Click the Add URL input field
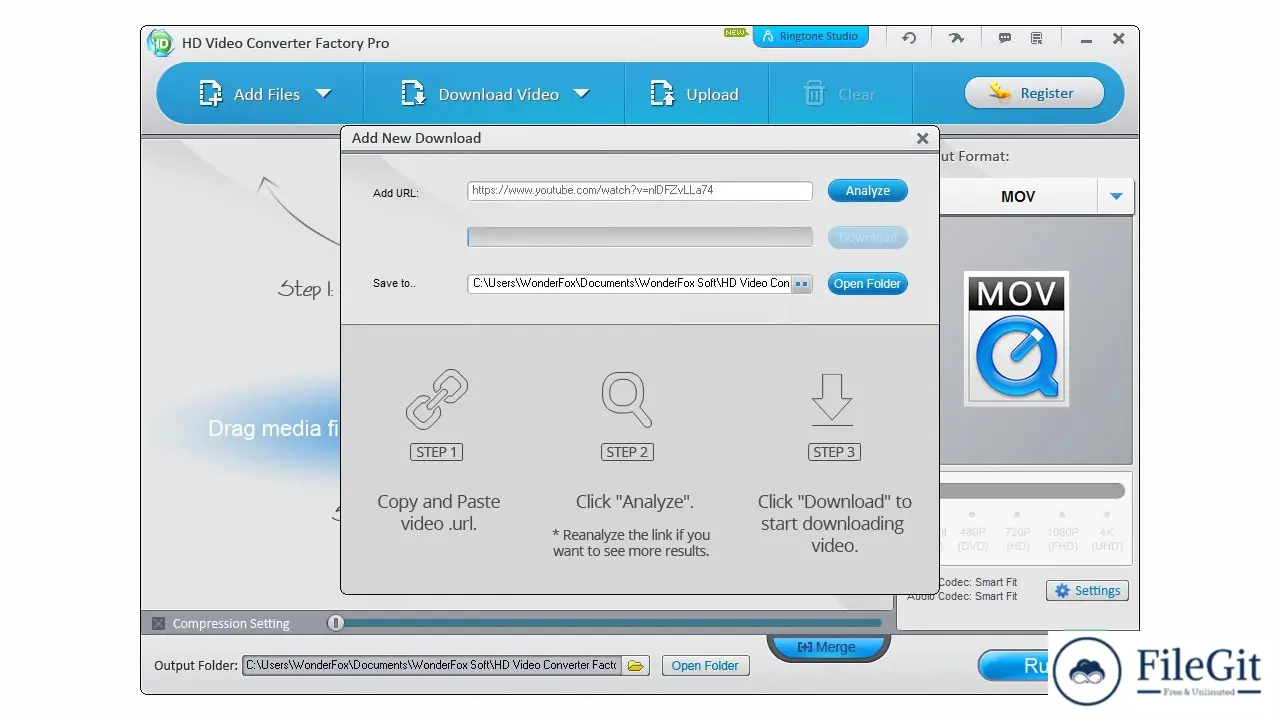The width and height of the screenshot is (1280, 720). 640,190
